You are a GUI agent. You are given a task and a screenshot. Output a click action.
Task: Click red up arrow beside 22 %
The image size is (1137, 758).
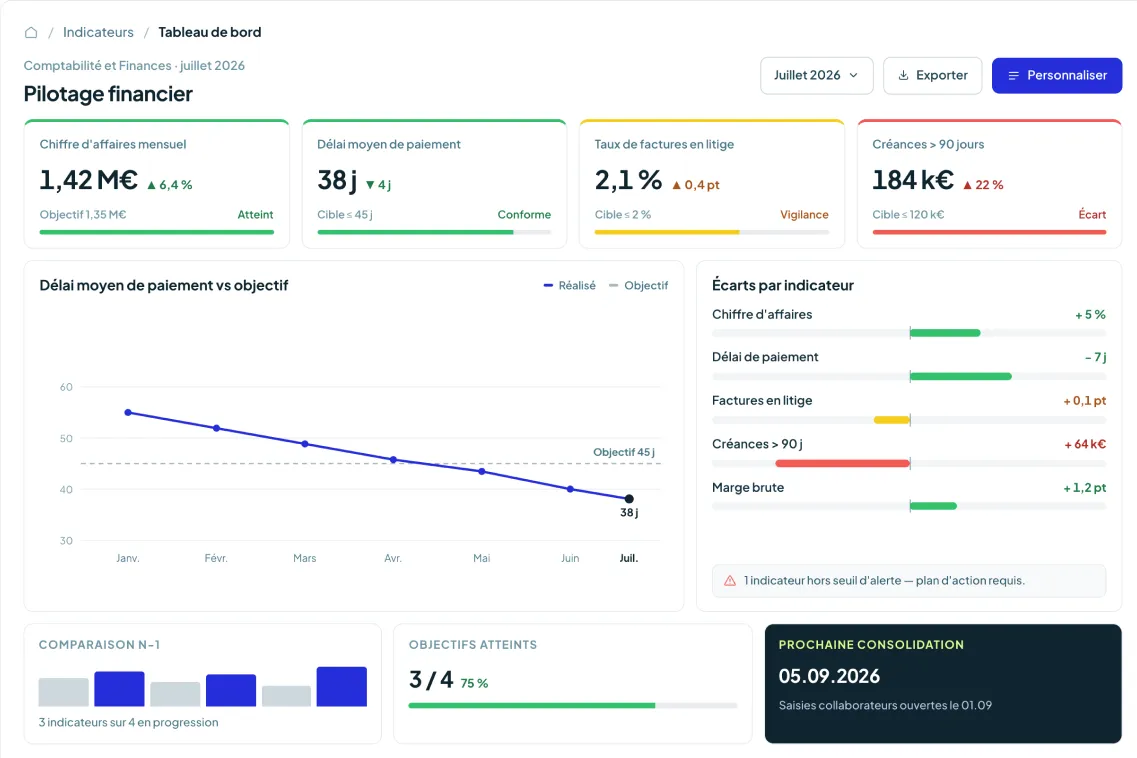tap(967, 185)
